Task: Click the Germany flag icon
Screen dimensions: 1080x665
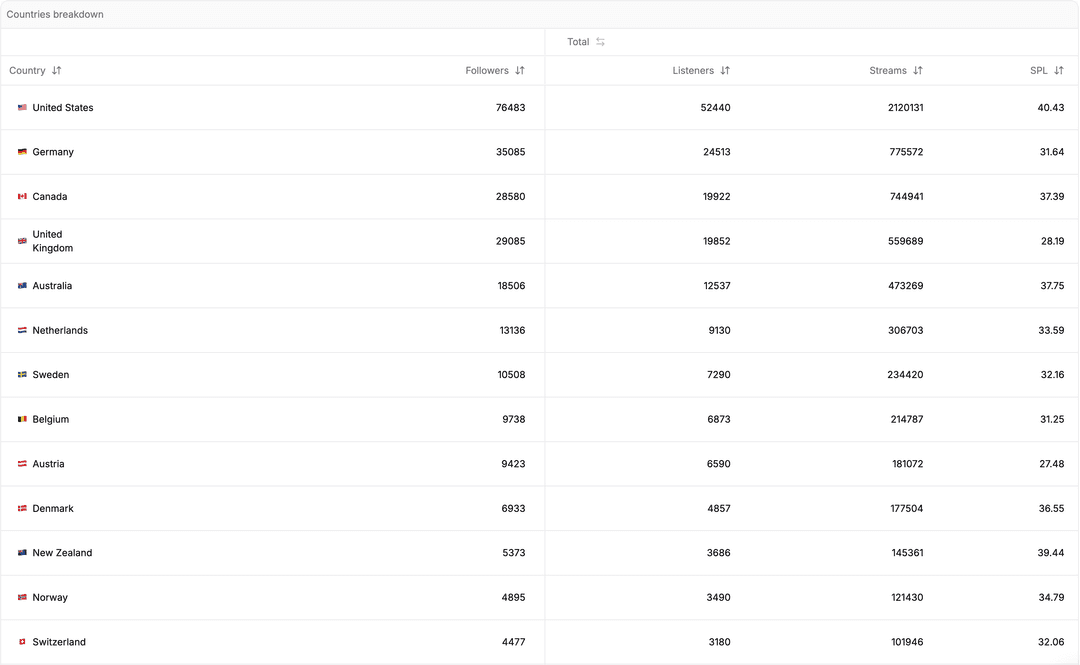Action: [x=21, y=152]
